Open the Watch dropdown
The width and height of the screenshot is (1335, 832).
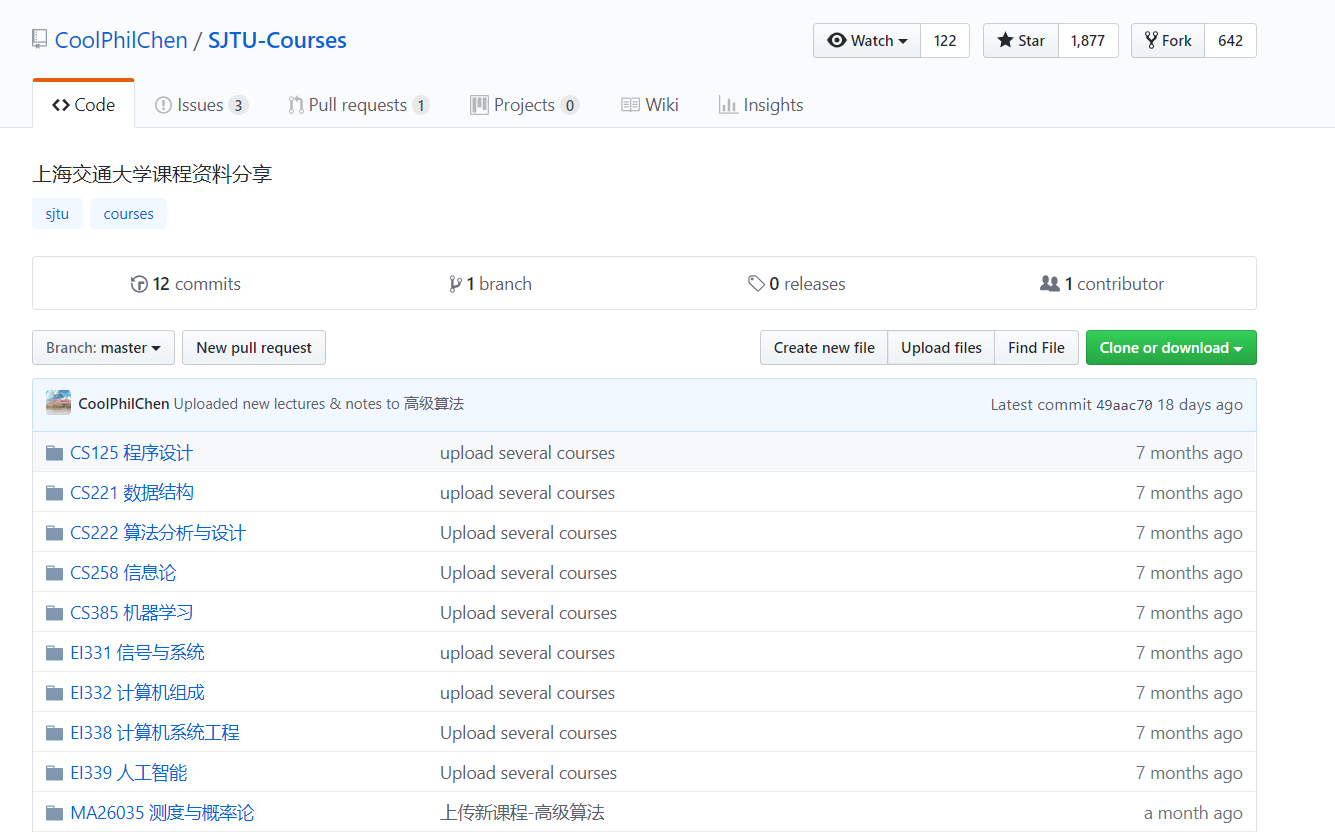coord(867,41)
